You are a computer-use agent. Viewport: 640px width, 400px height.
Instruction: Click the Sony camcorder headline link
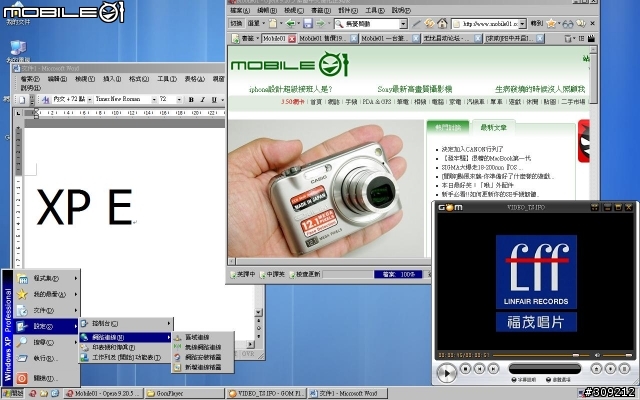pyautogui.click(x=414, y=89)
